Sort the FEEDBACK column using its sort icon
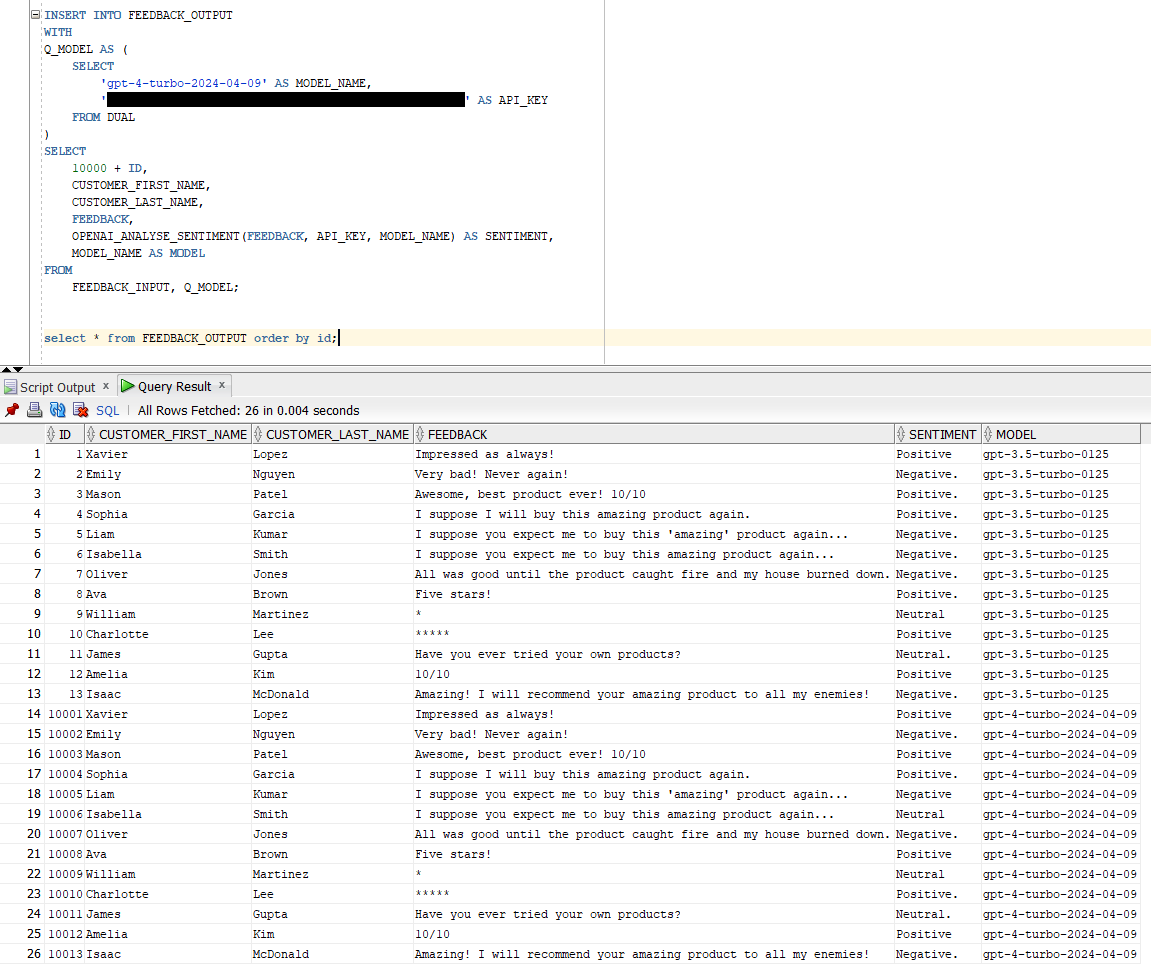 pos(417,433)
